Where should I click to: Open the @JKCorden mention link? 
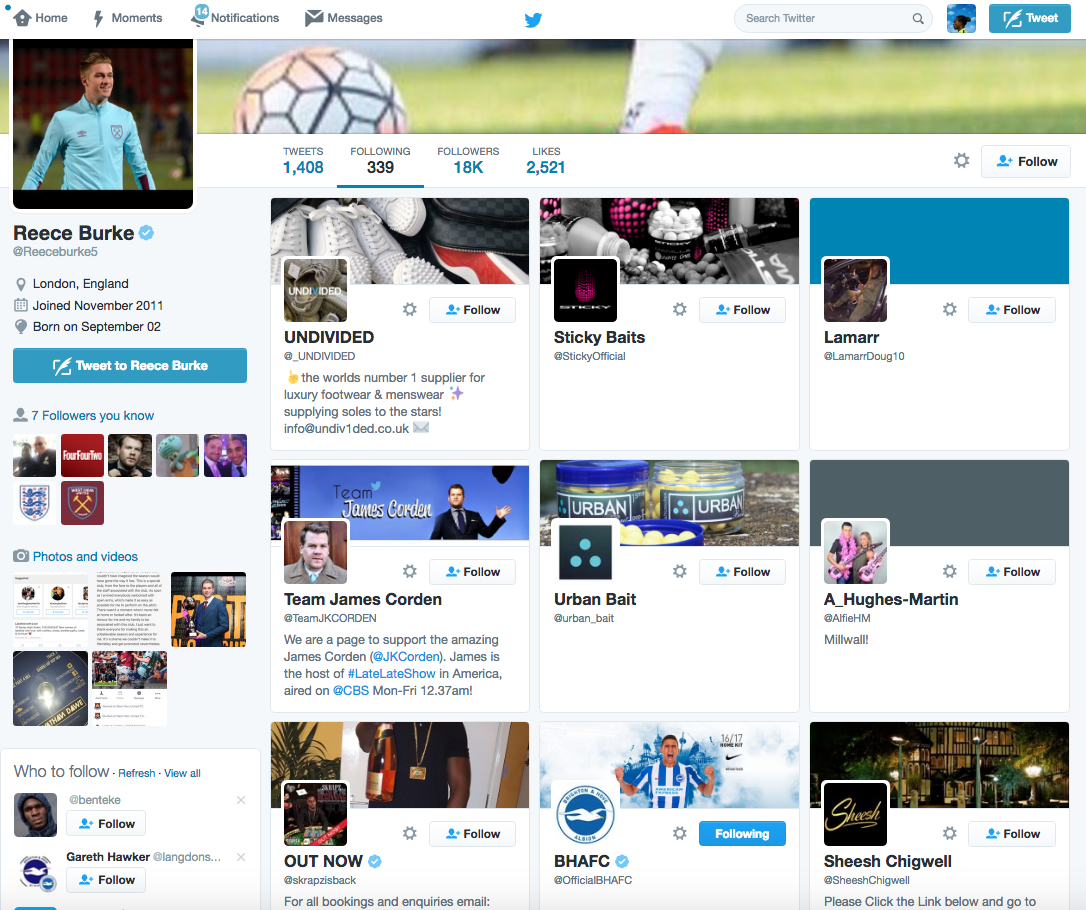[407, 657]
